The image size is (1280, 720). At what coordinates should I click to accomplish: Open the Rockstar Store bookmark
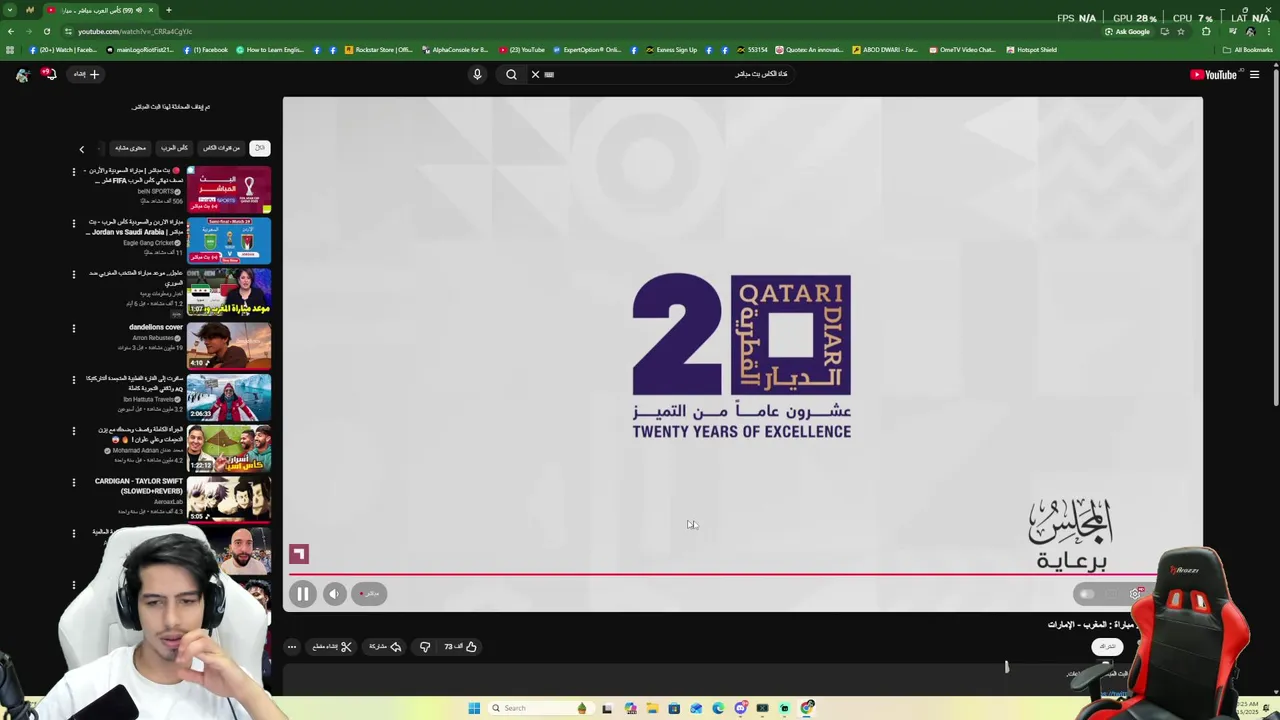click(378, 50)
